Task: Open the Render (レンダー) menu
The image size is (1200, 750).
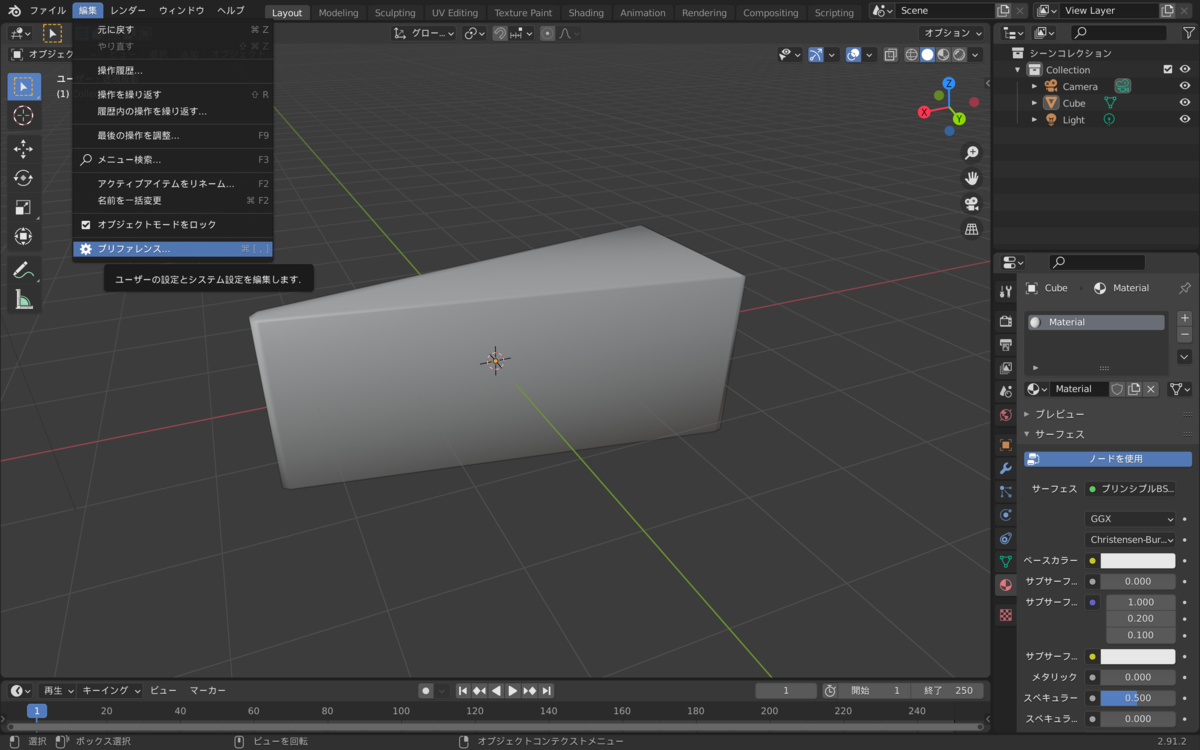Action: tap(128, 10)
